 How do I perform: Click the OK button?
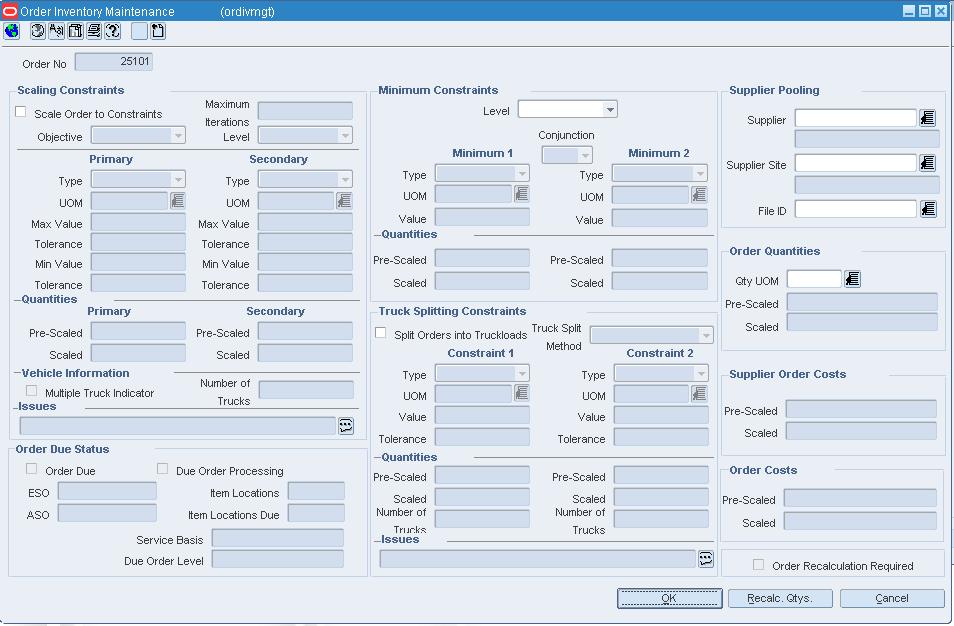tap(669, 598)
